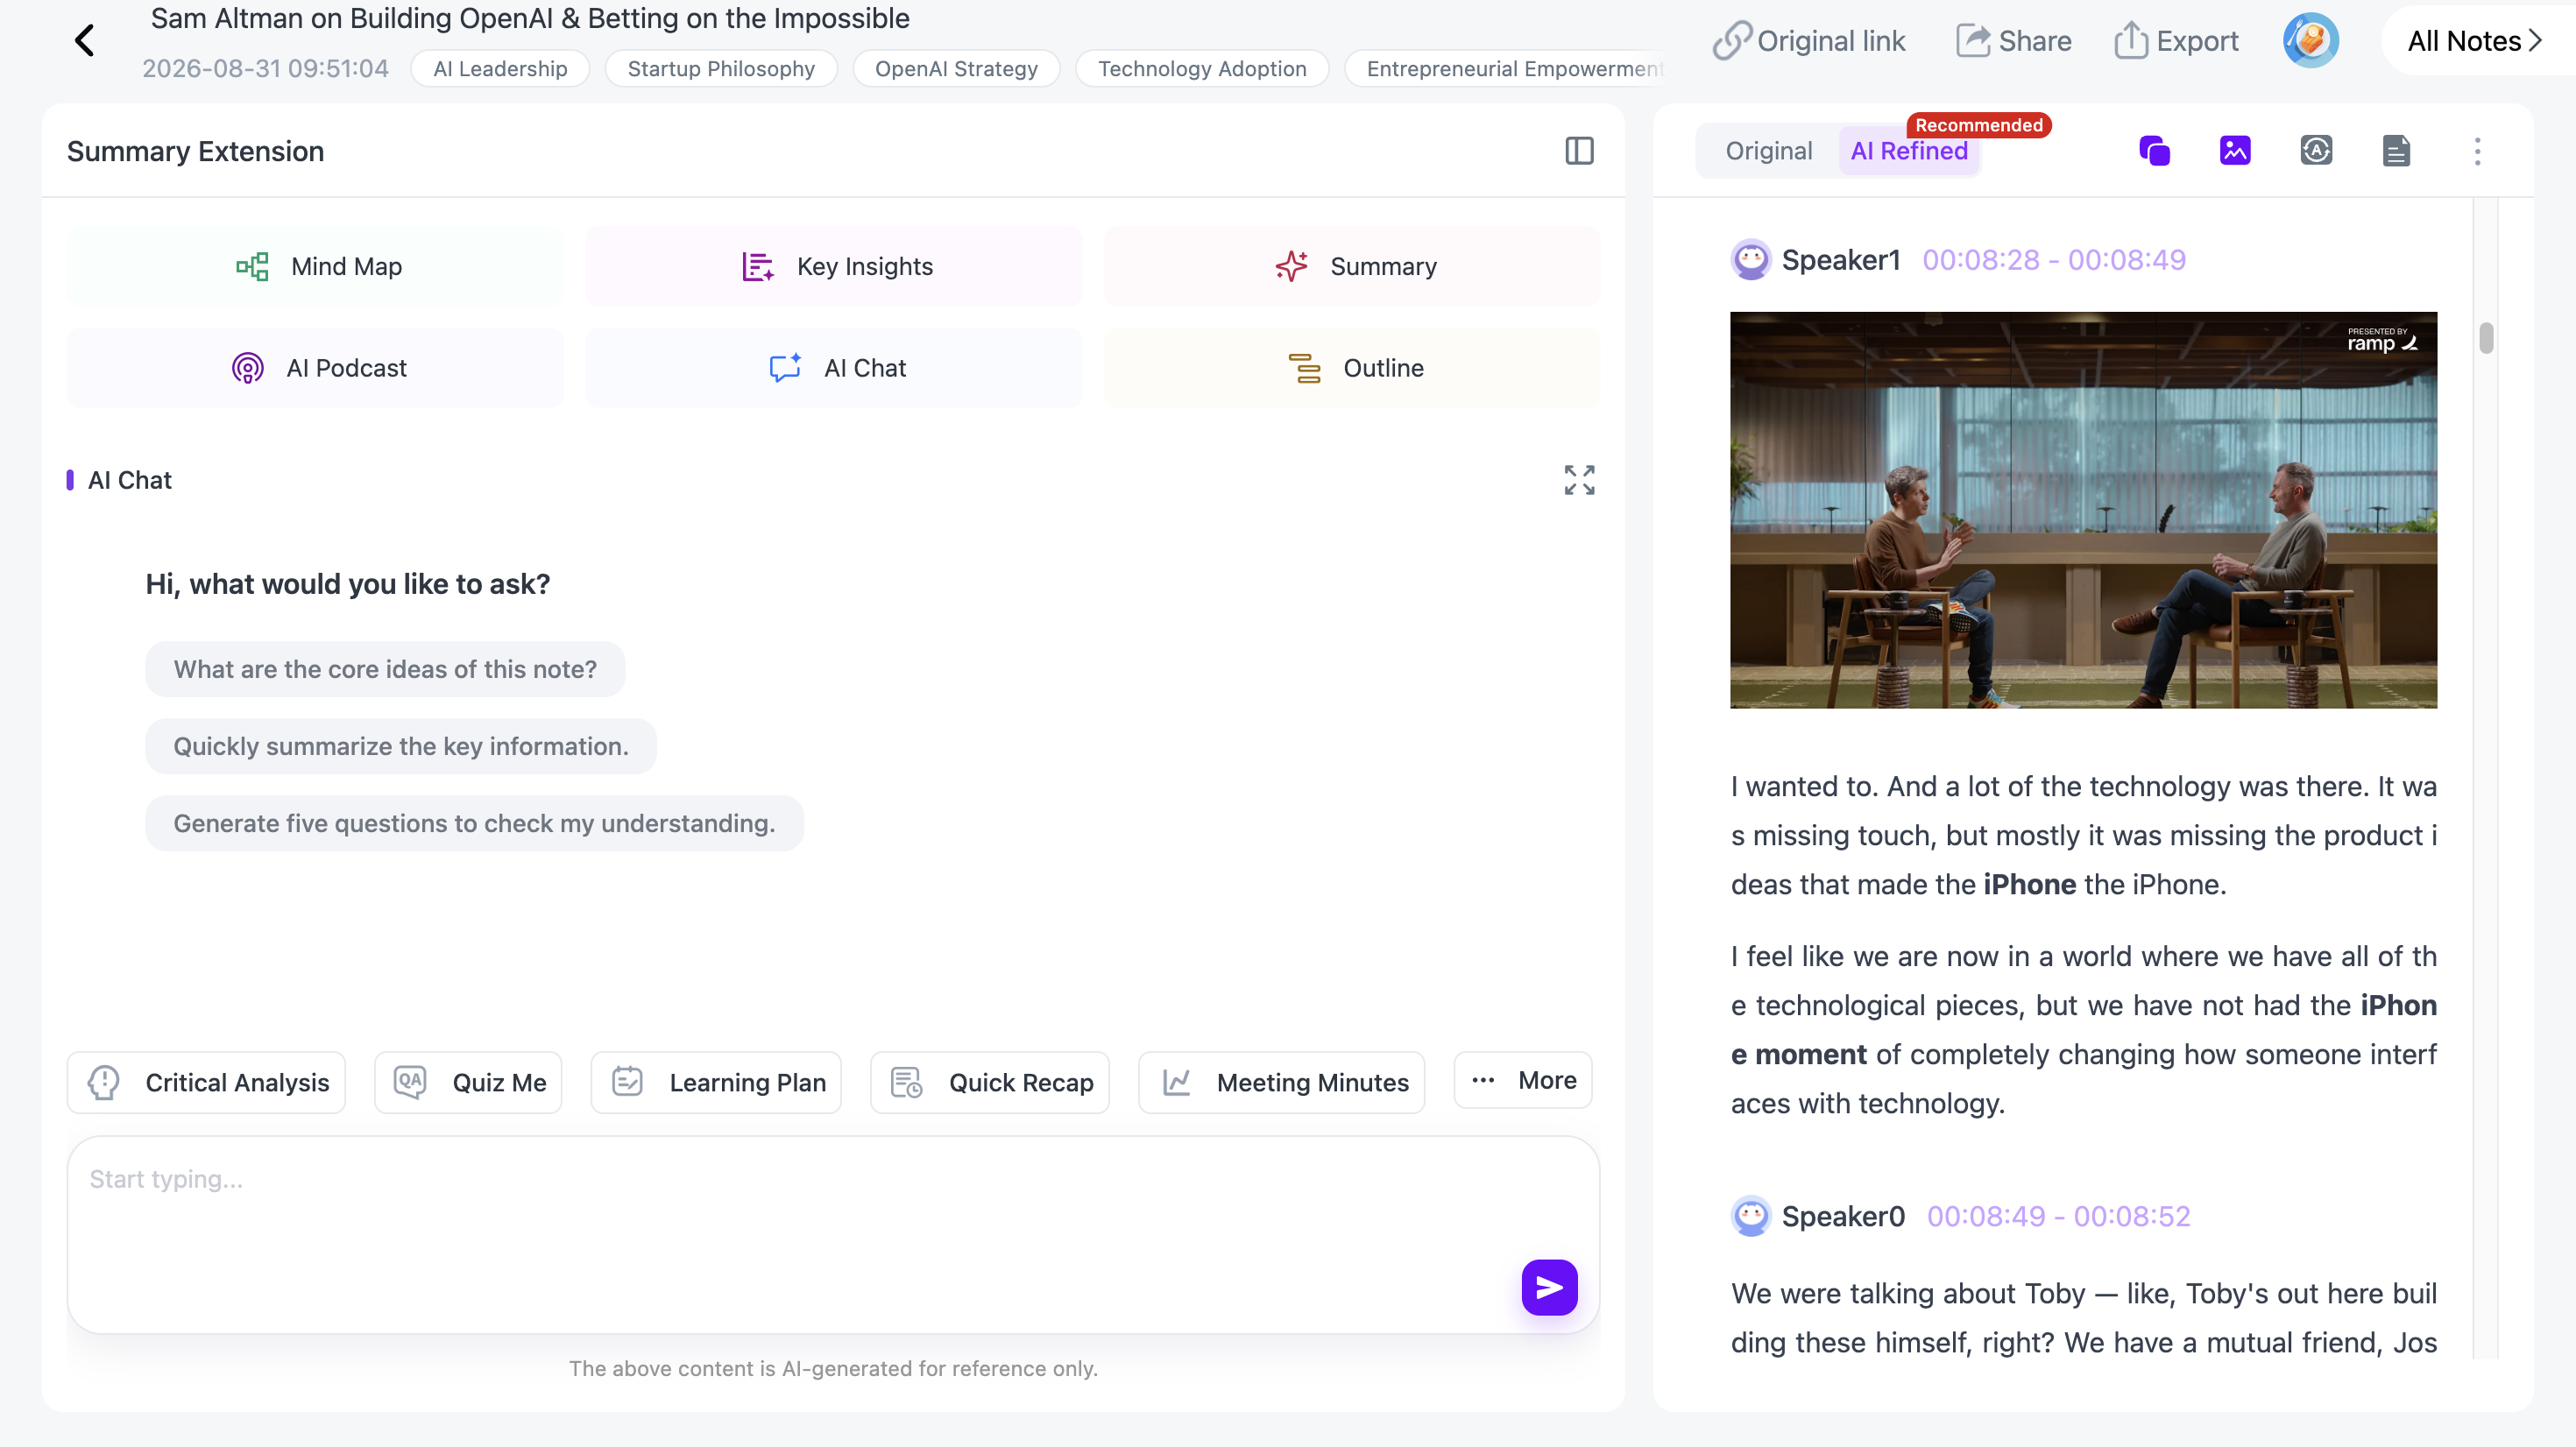
Task: Click the Learning Plan icon
Action: tap(627, 1082)
